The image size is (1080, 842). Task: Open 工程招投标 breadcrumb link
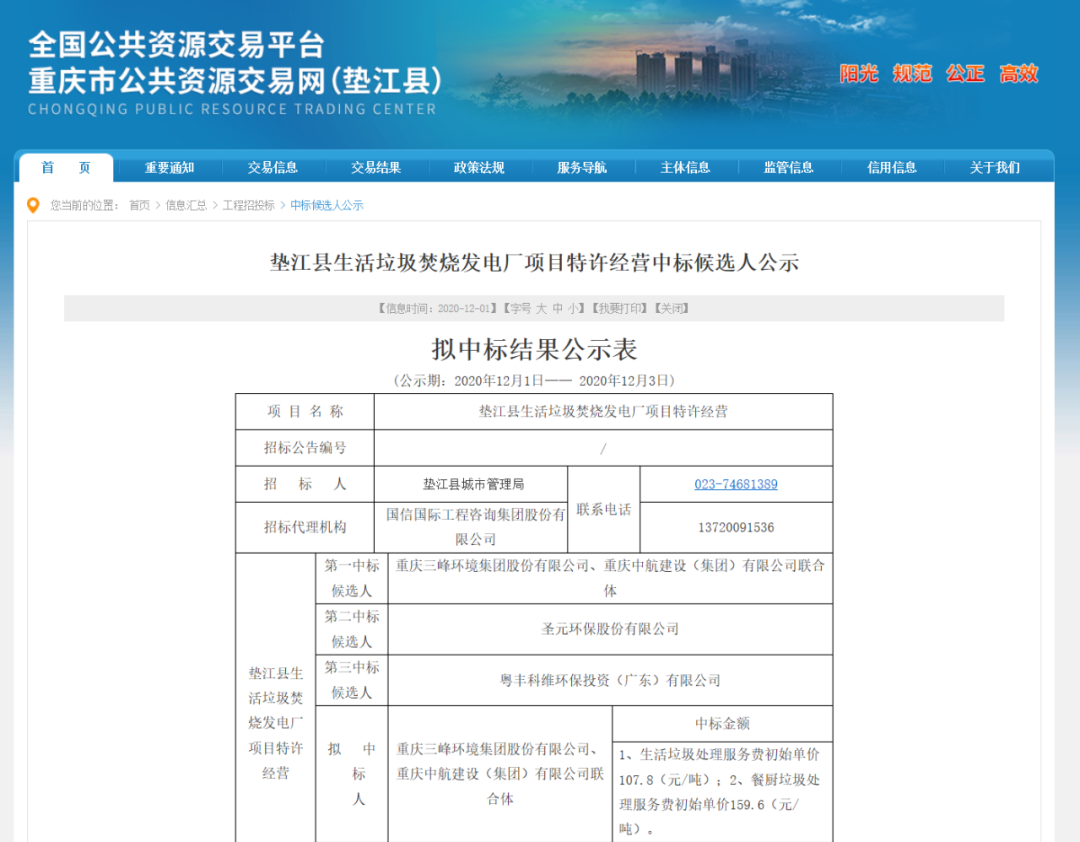(x=248, y=205)
